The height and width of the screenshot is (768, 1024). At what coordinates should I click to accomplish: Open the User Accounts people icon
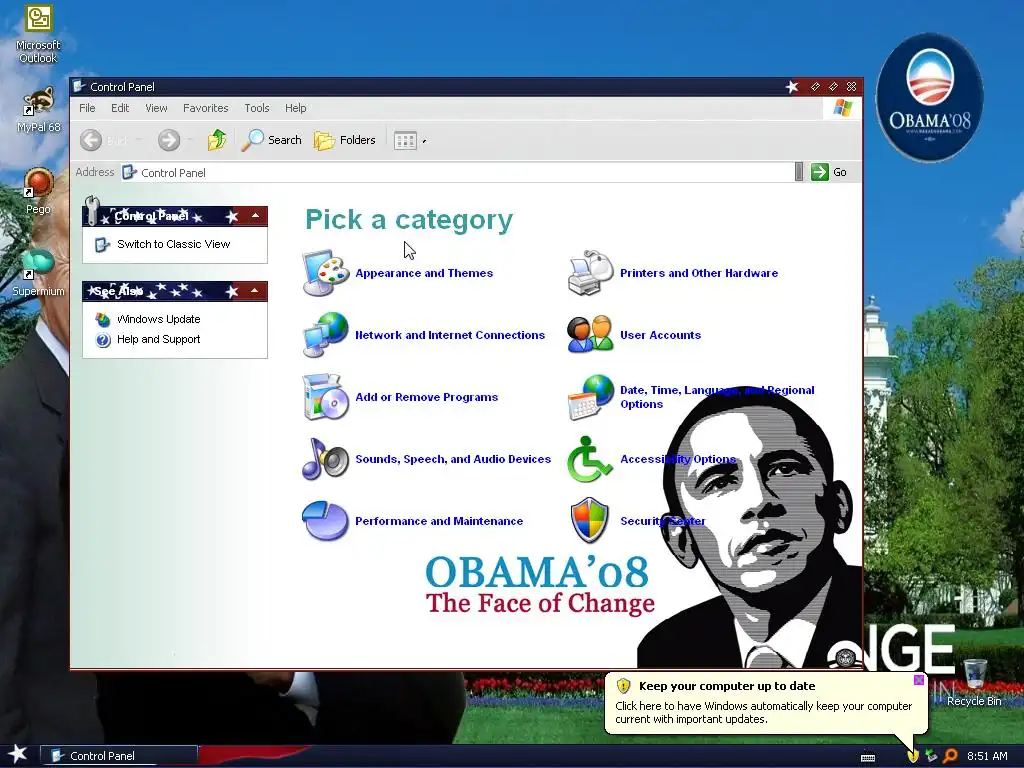590,335
